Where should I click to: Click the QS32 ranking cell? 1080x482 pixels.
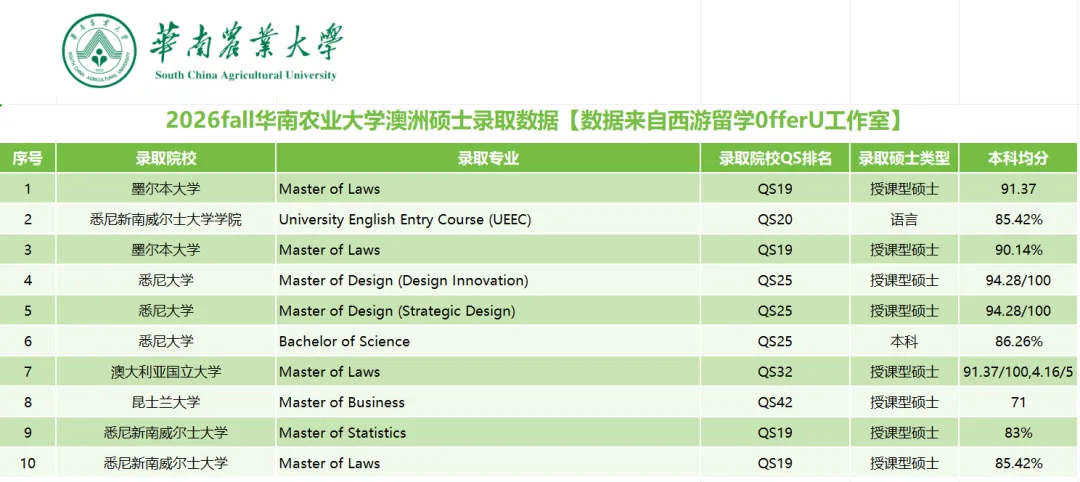tap(776, 372)
